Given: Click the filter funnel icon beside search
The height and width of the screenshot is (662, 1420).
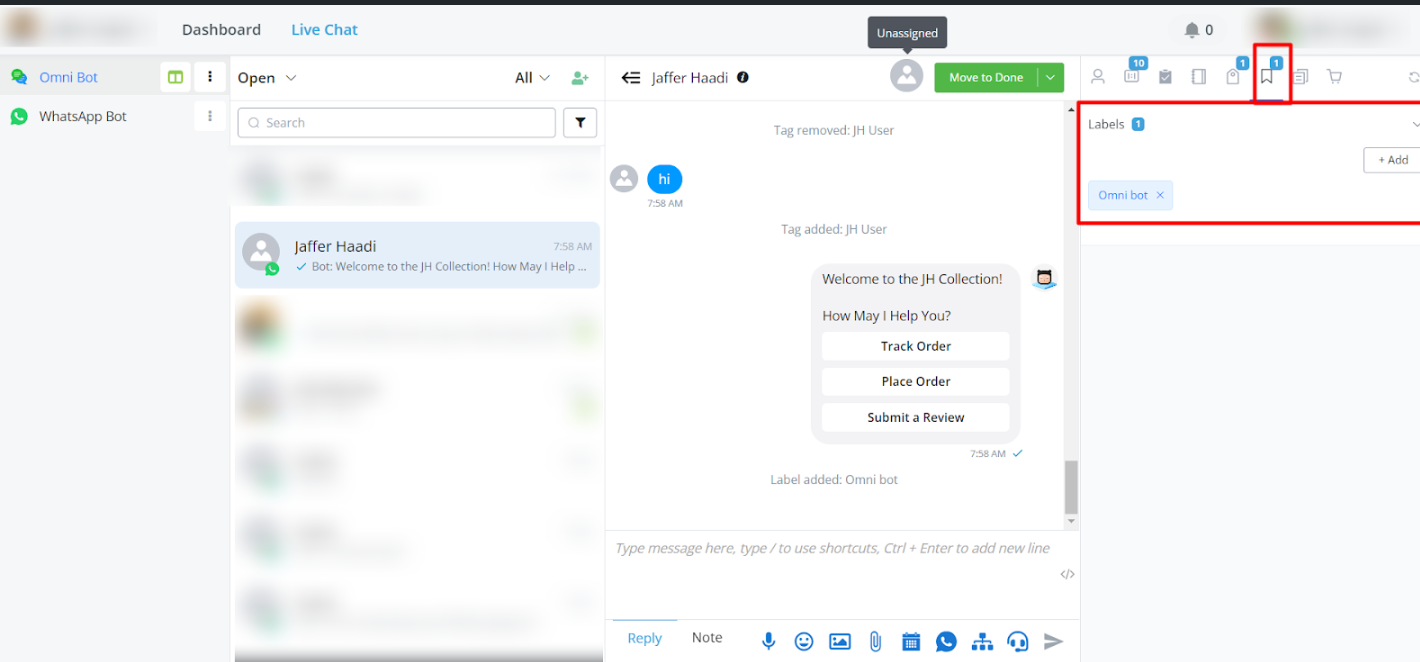Looking at the screenshot, I should [x=580, y=122].
